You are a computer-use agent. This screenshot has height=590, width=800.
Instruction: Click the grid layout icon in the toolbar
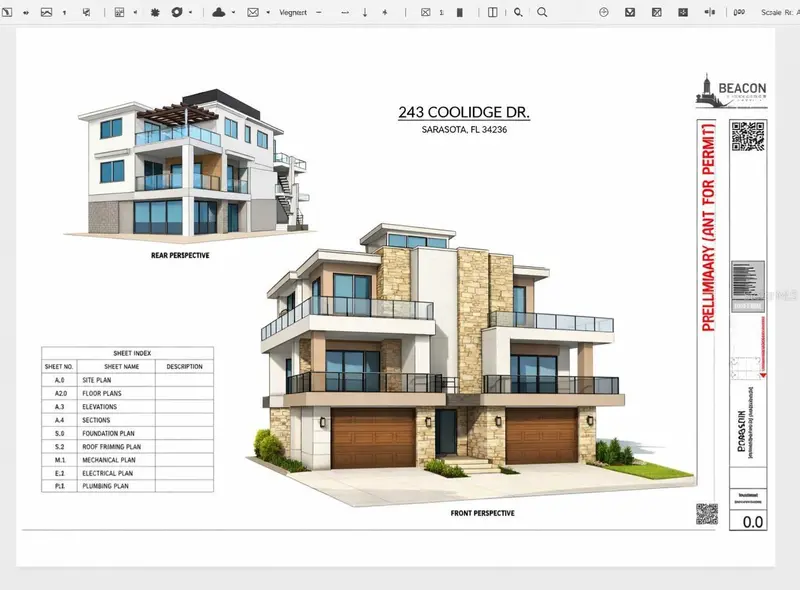click(119, 12)
